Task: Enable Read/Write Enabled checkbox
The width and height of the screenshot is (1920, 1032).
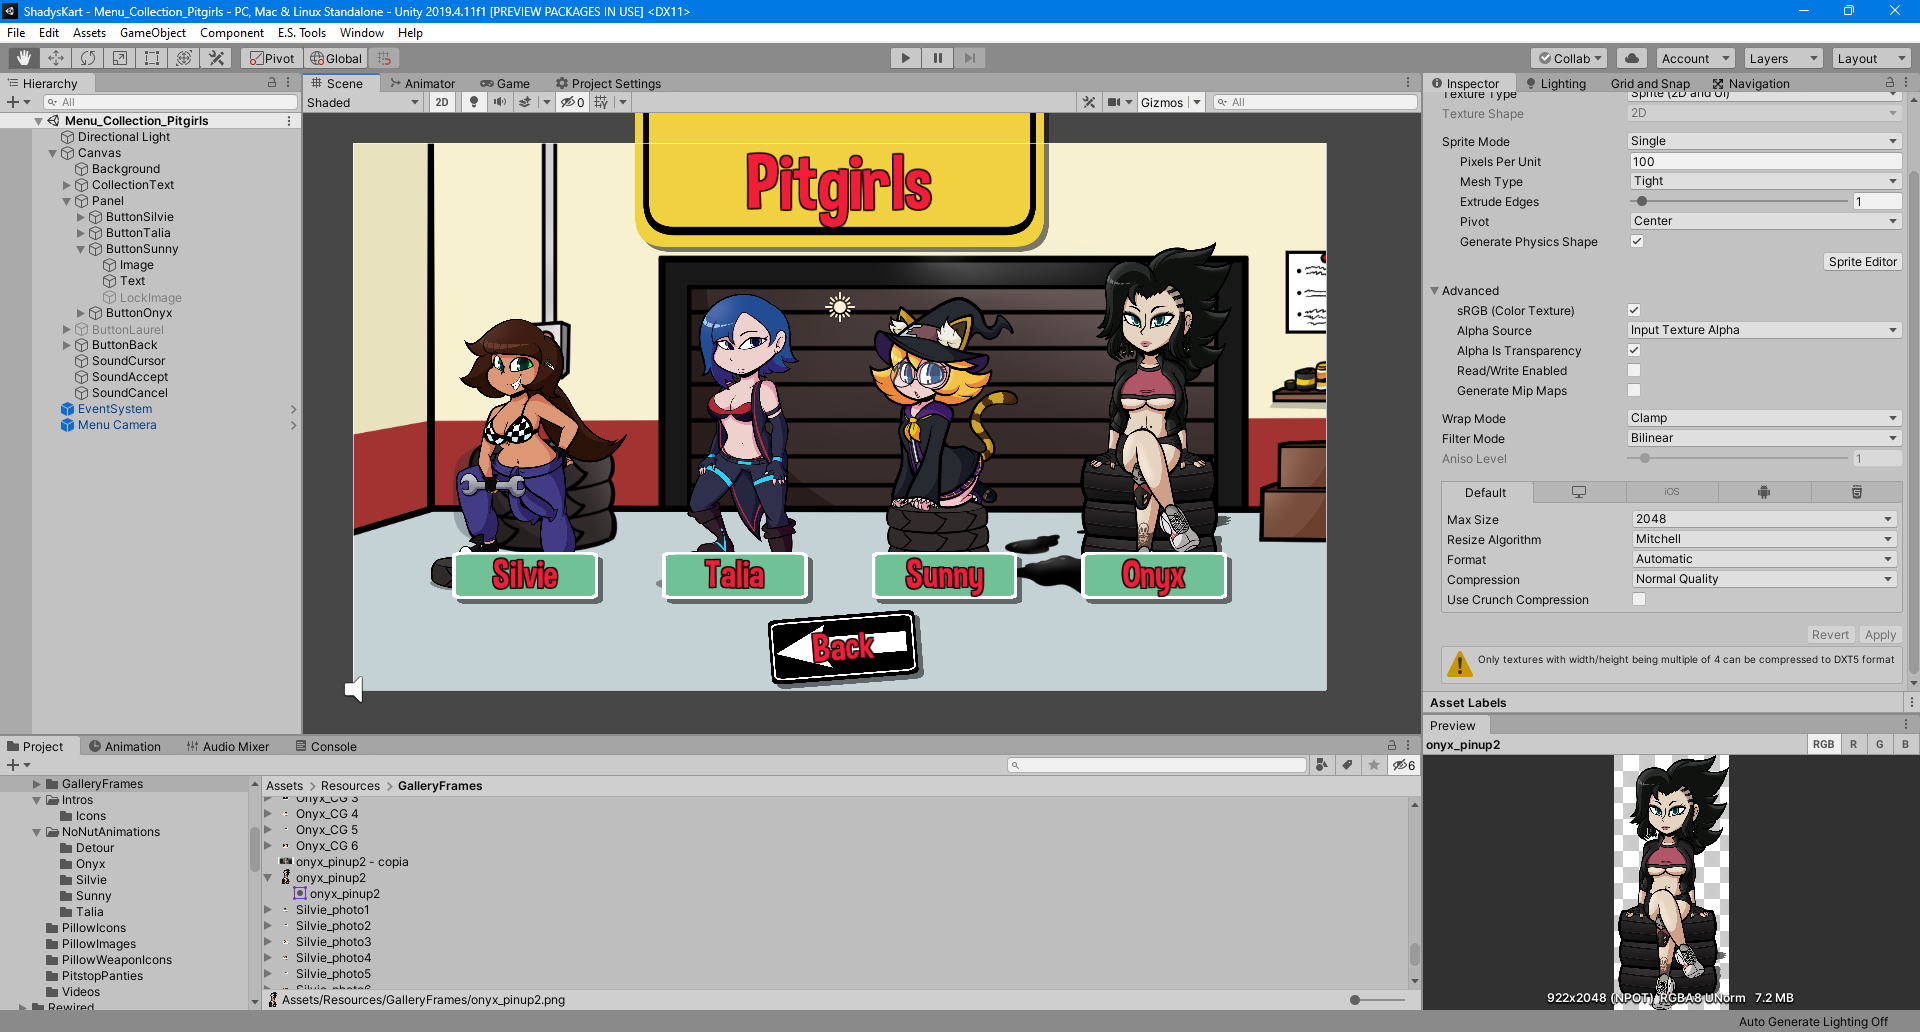Action: pos(1634,370)
